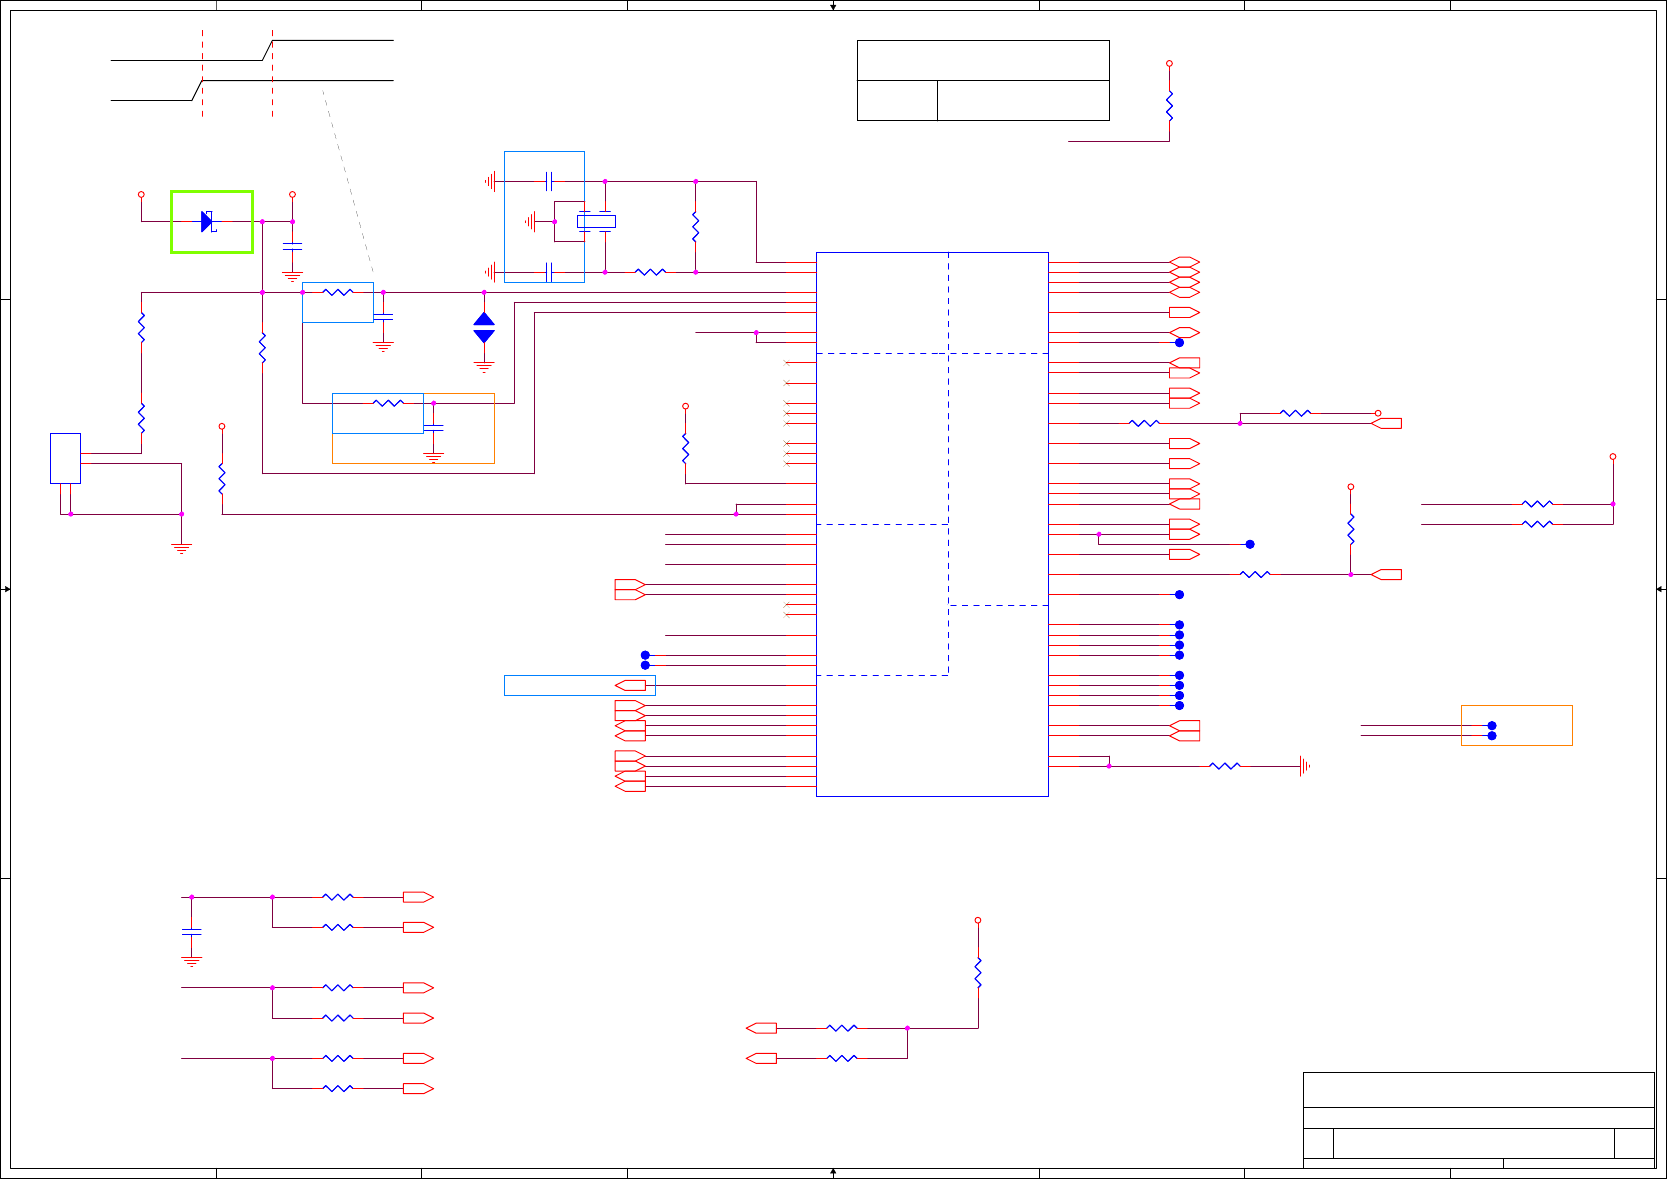Select the title block at the bottom-right corner

click(x=1478, y=1119)
